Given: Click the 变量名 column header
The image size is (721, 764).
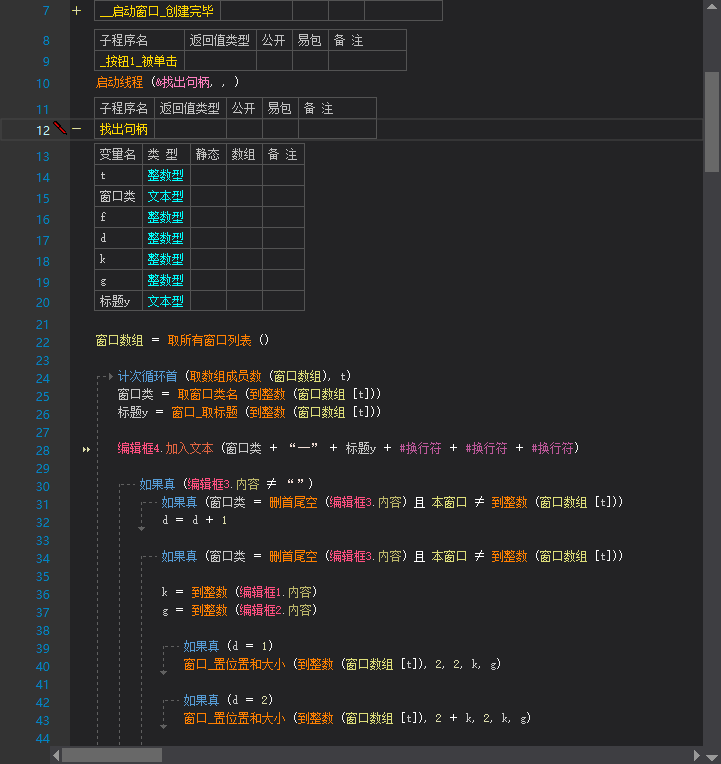Looking at the screenshot, I should [117, 154].
